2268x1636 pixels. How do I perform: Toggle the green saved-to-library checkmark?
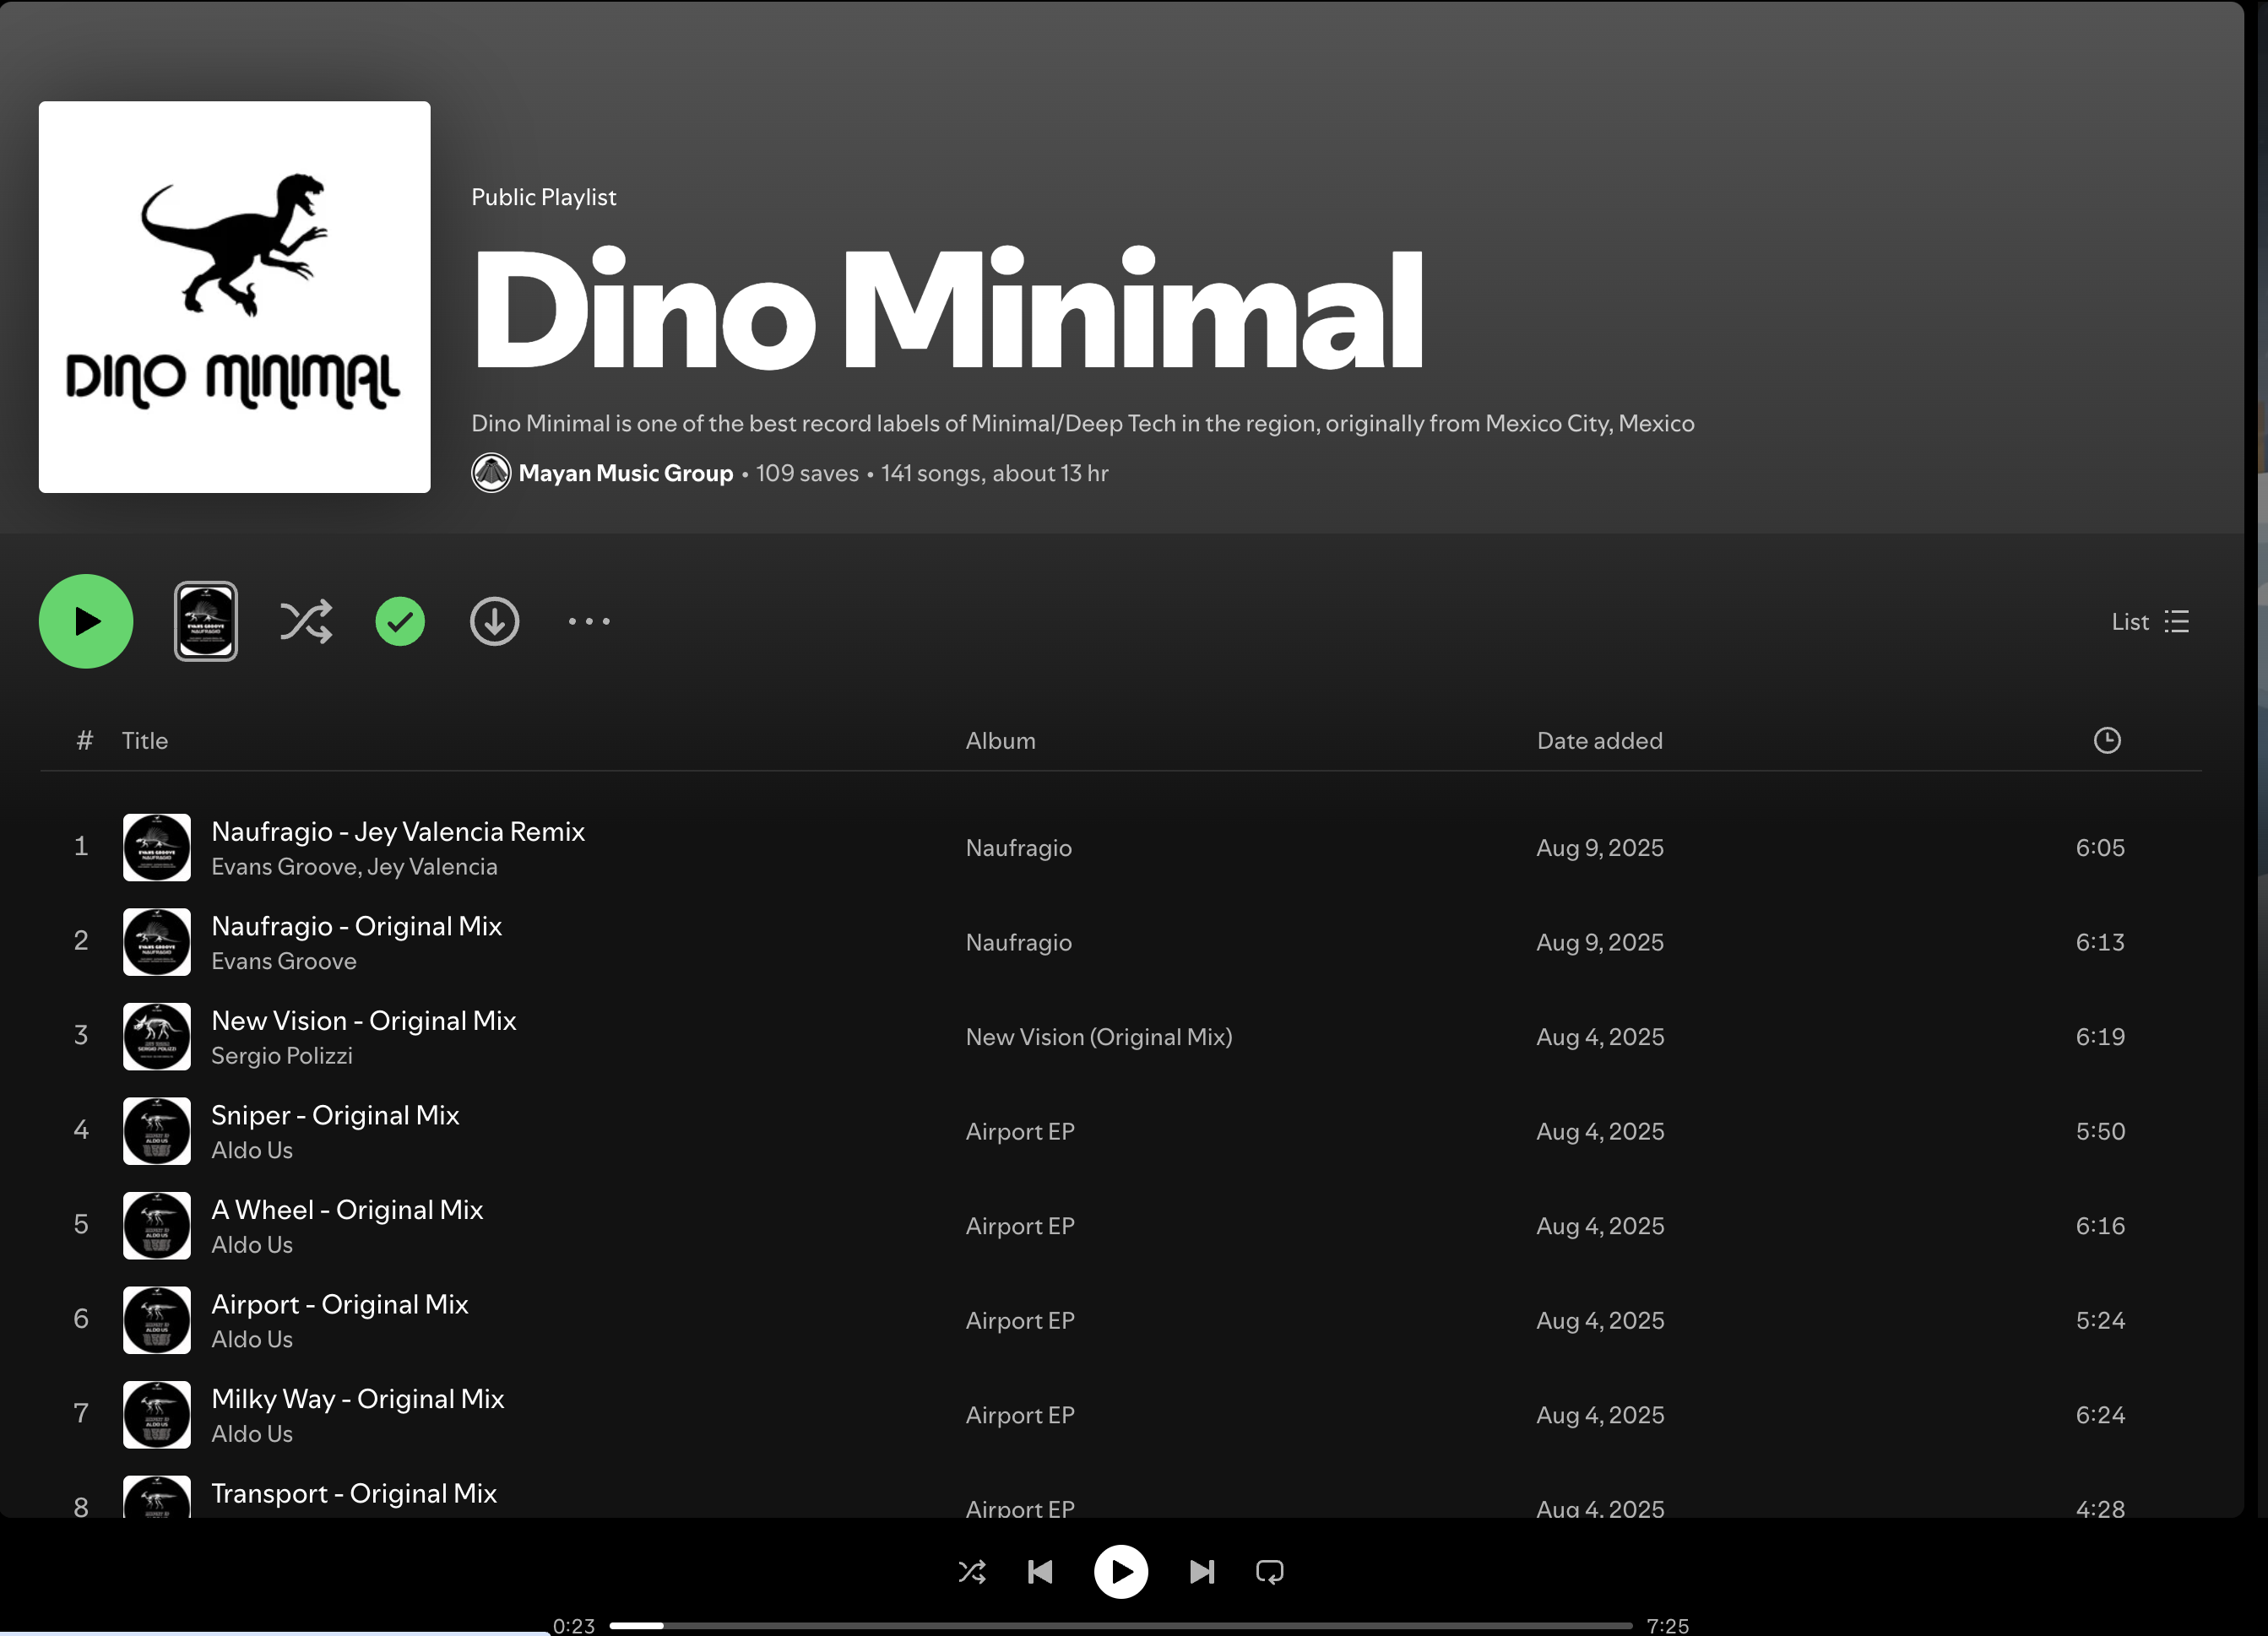(x=400, y=621)
